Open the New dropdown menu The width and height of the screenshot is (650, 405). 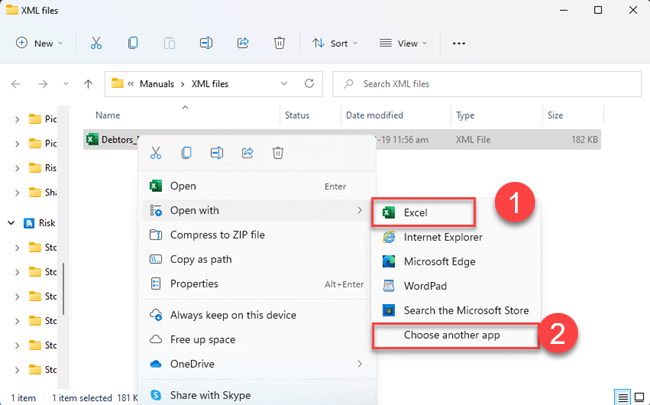(39, 44)
